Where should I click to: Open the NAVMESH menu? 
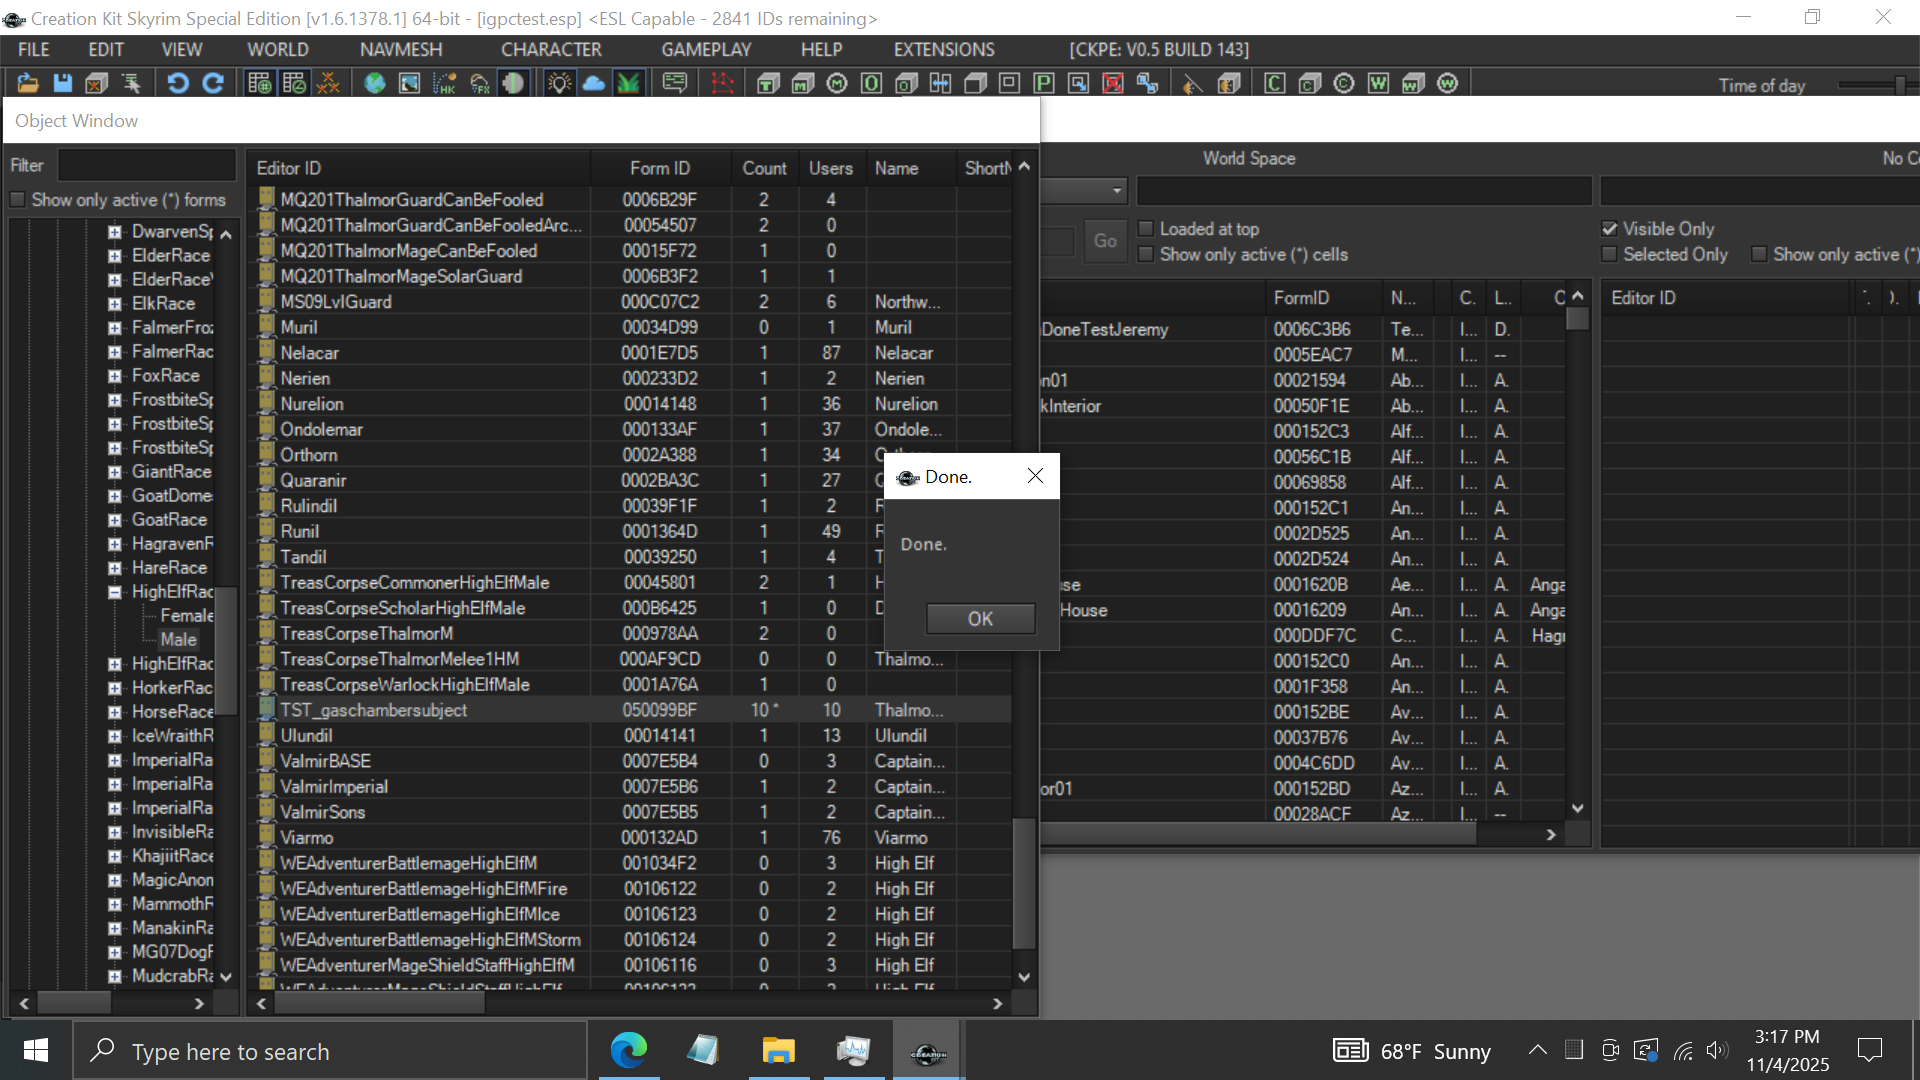click(x=400, y=50)
